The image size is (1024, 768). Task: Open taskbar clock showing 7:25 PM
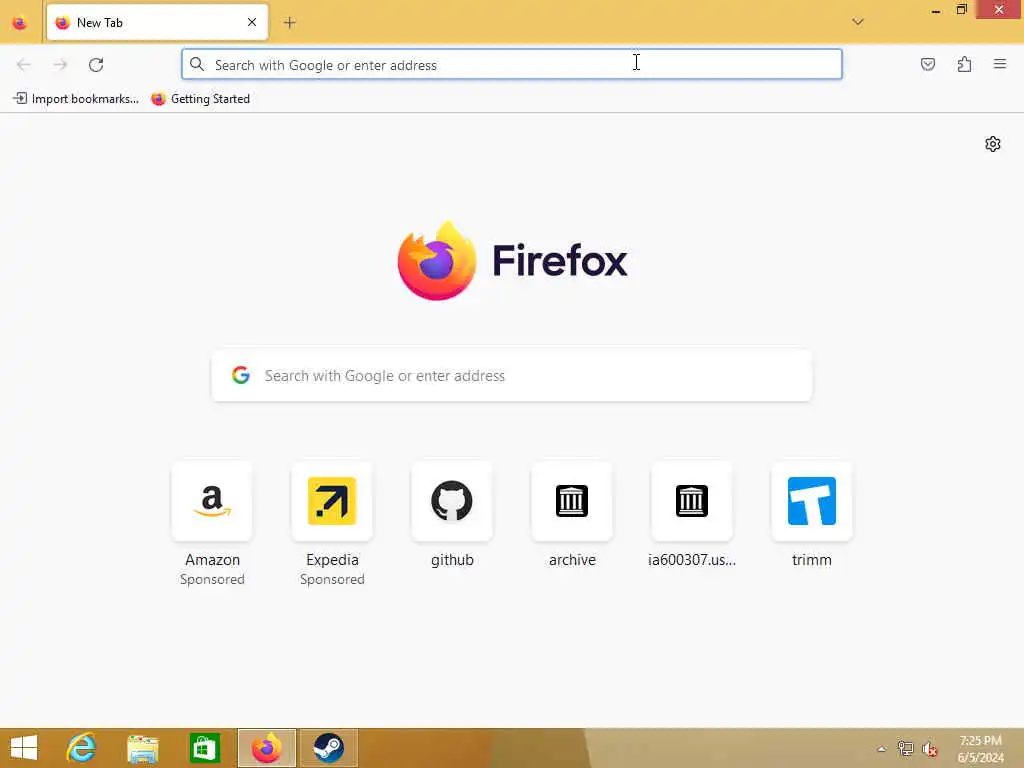point(980,749)
